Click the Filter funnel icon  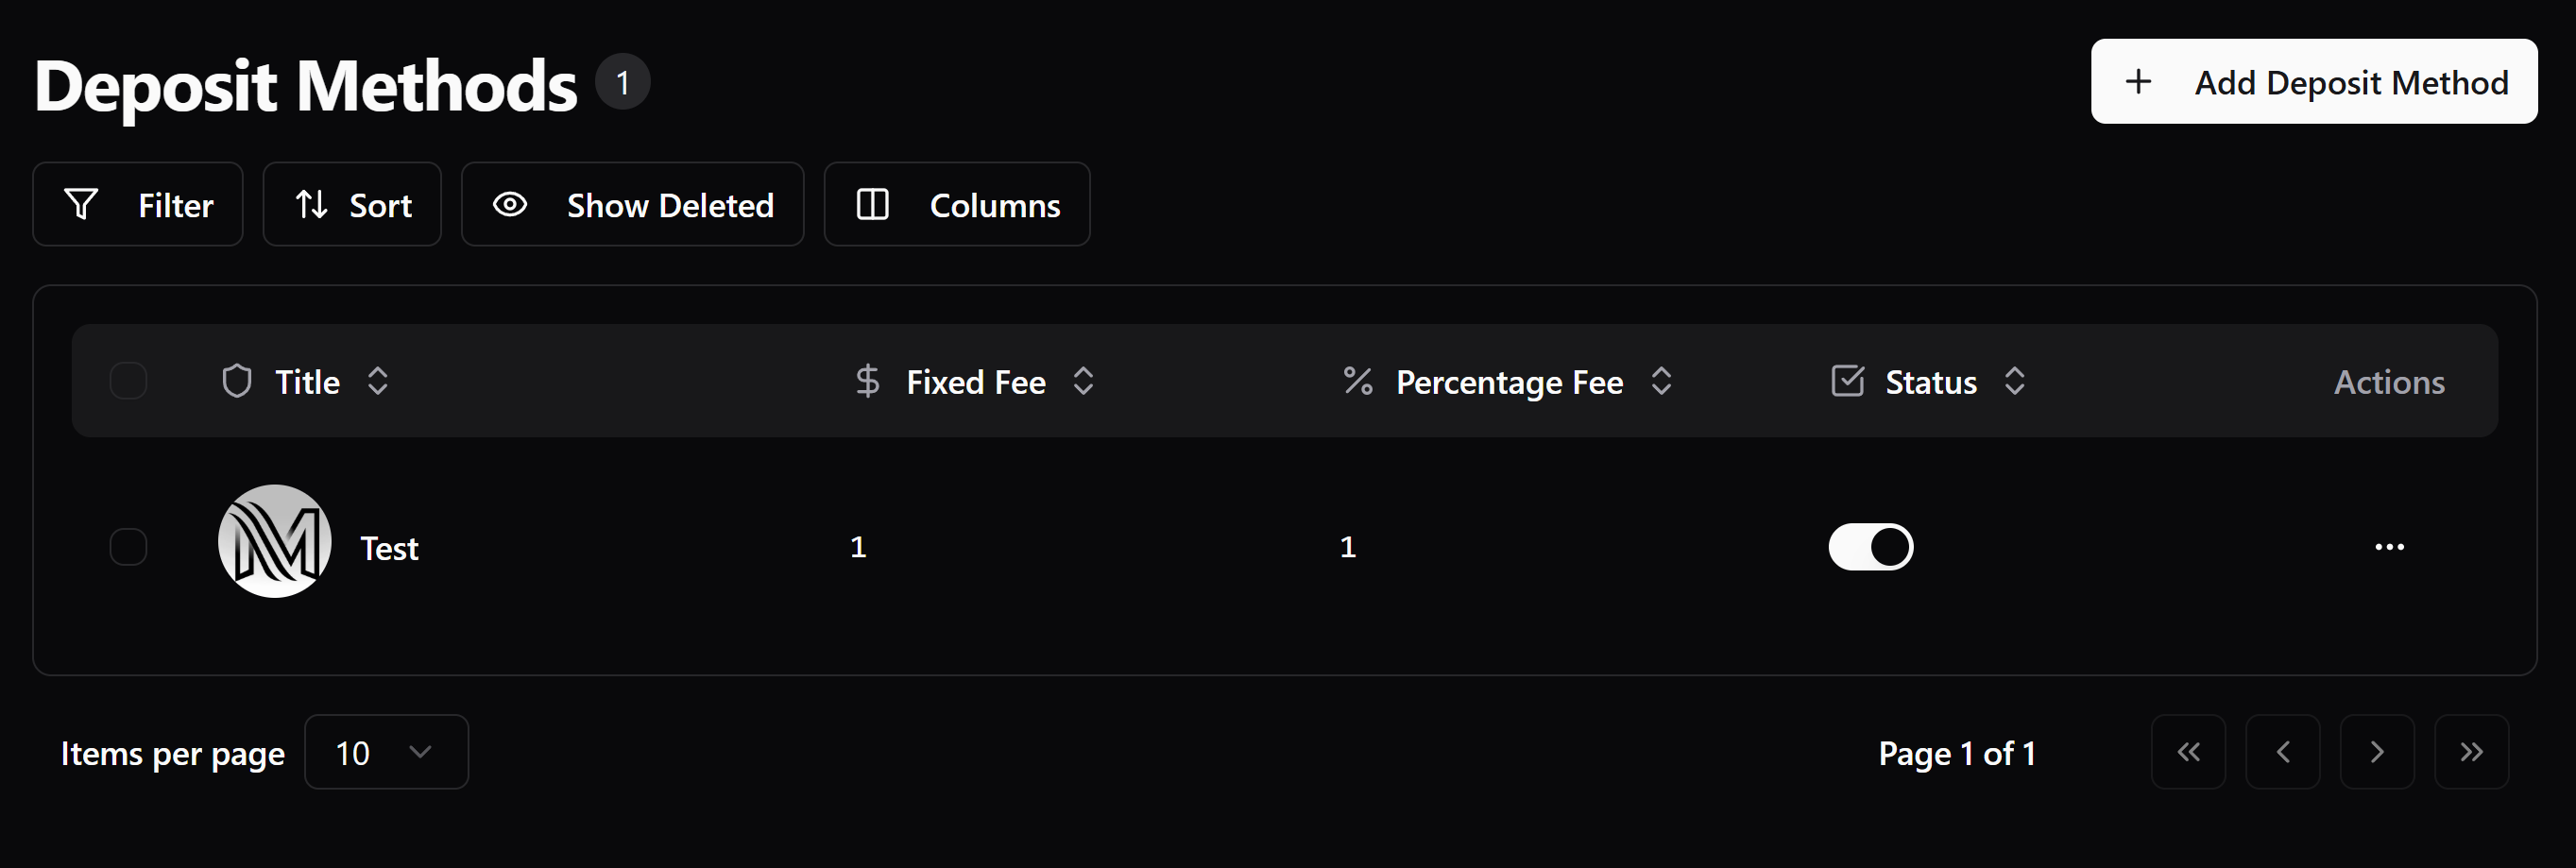tap(81, 204)
